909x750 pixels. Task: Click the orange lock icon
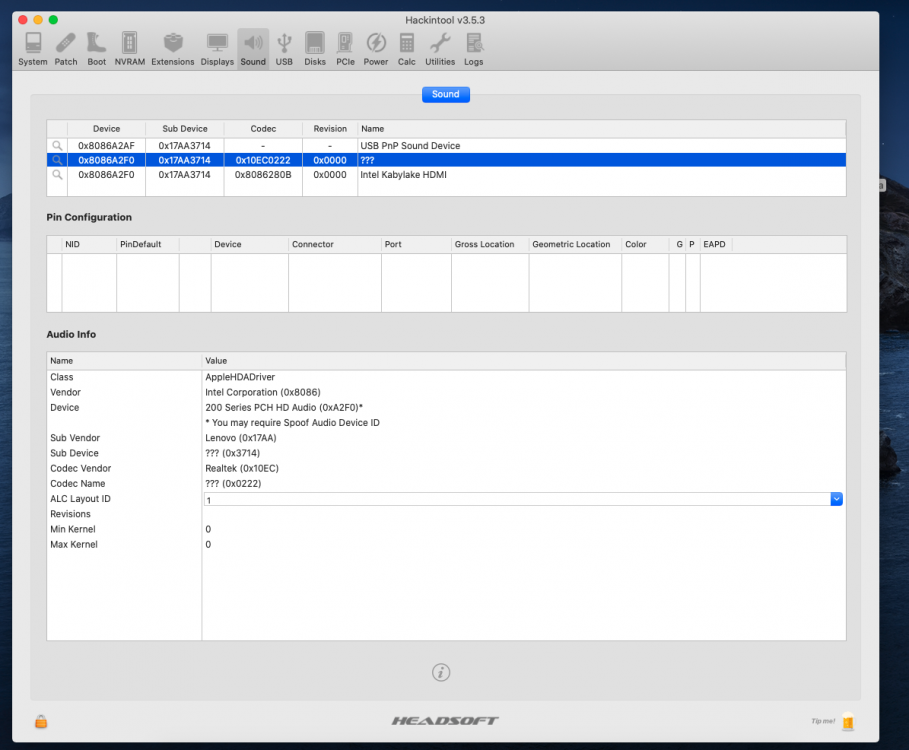click(41, 722)
